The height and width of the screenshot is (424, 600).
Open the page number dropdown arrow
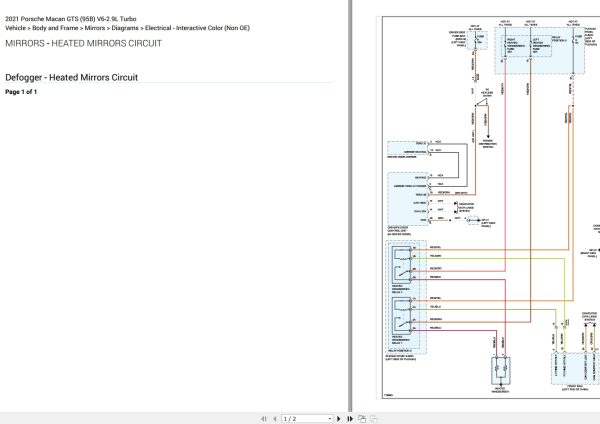(330, 419)
